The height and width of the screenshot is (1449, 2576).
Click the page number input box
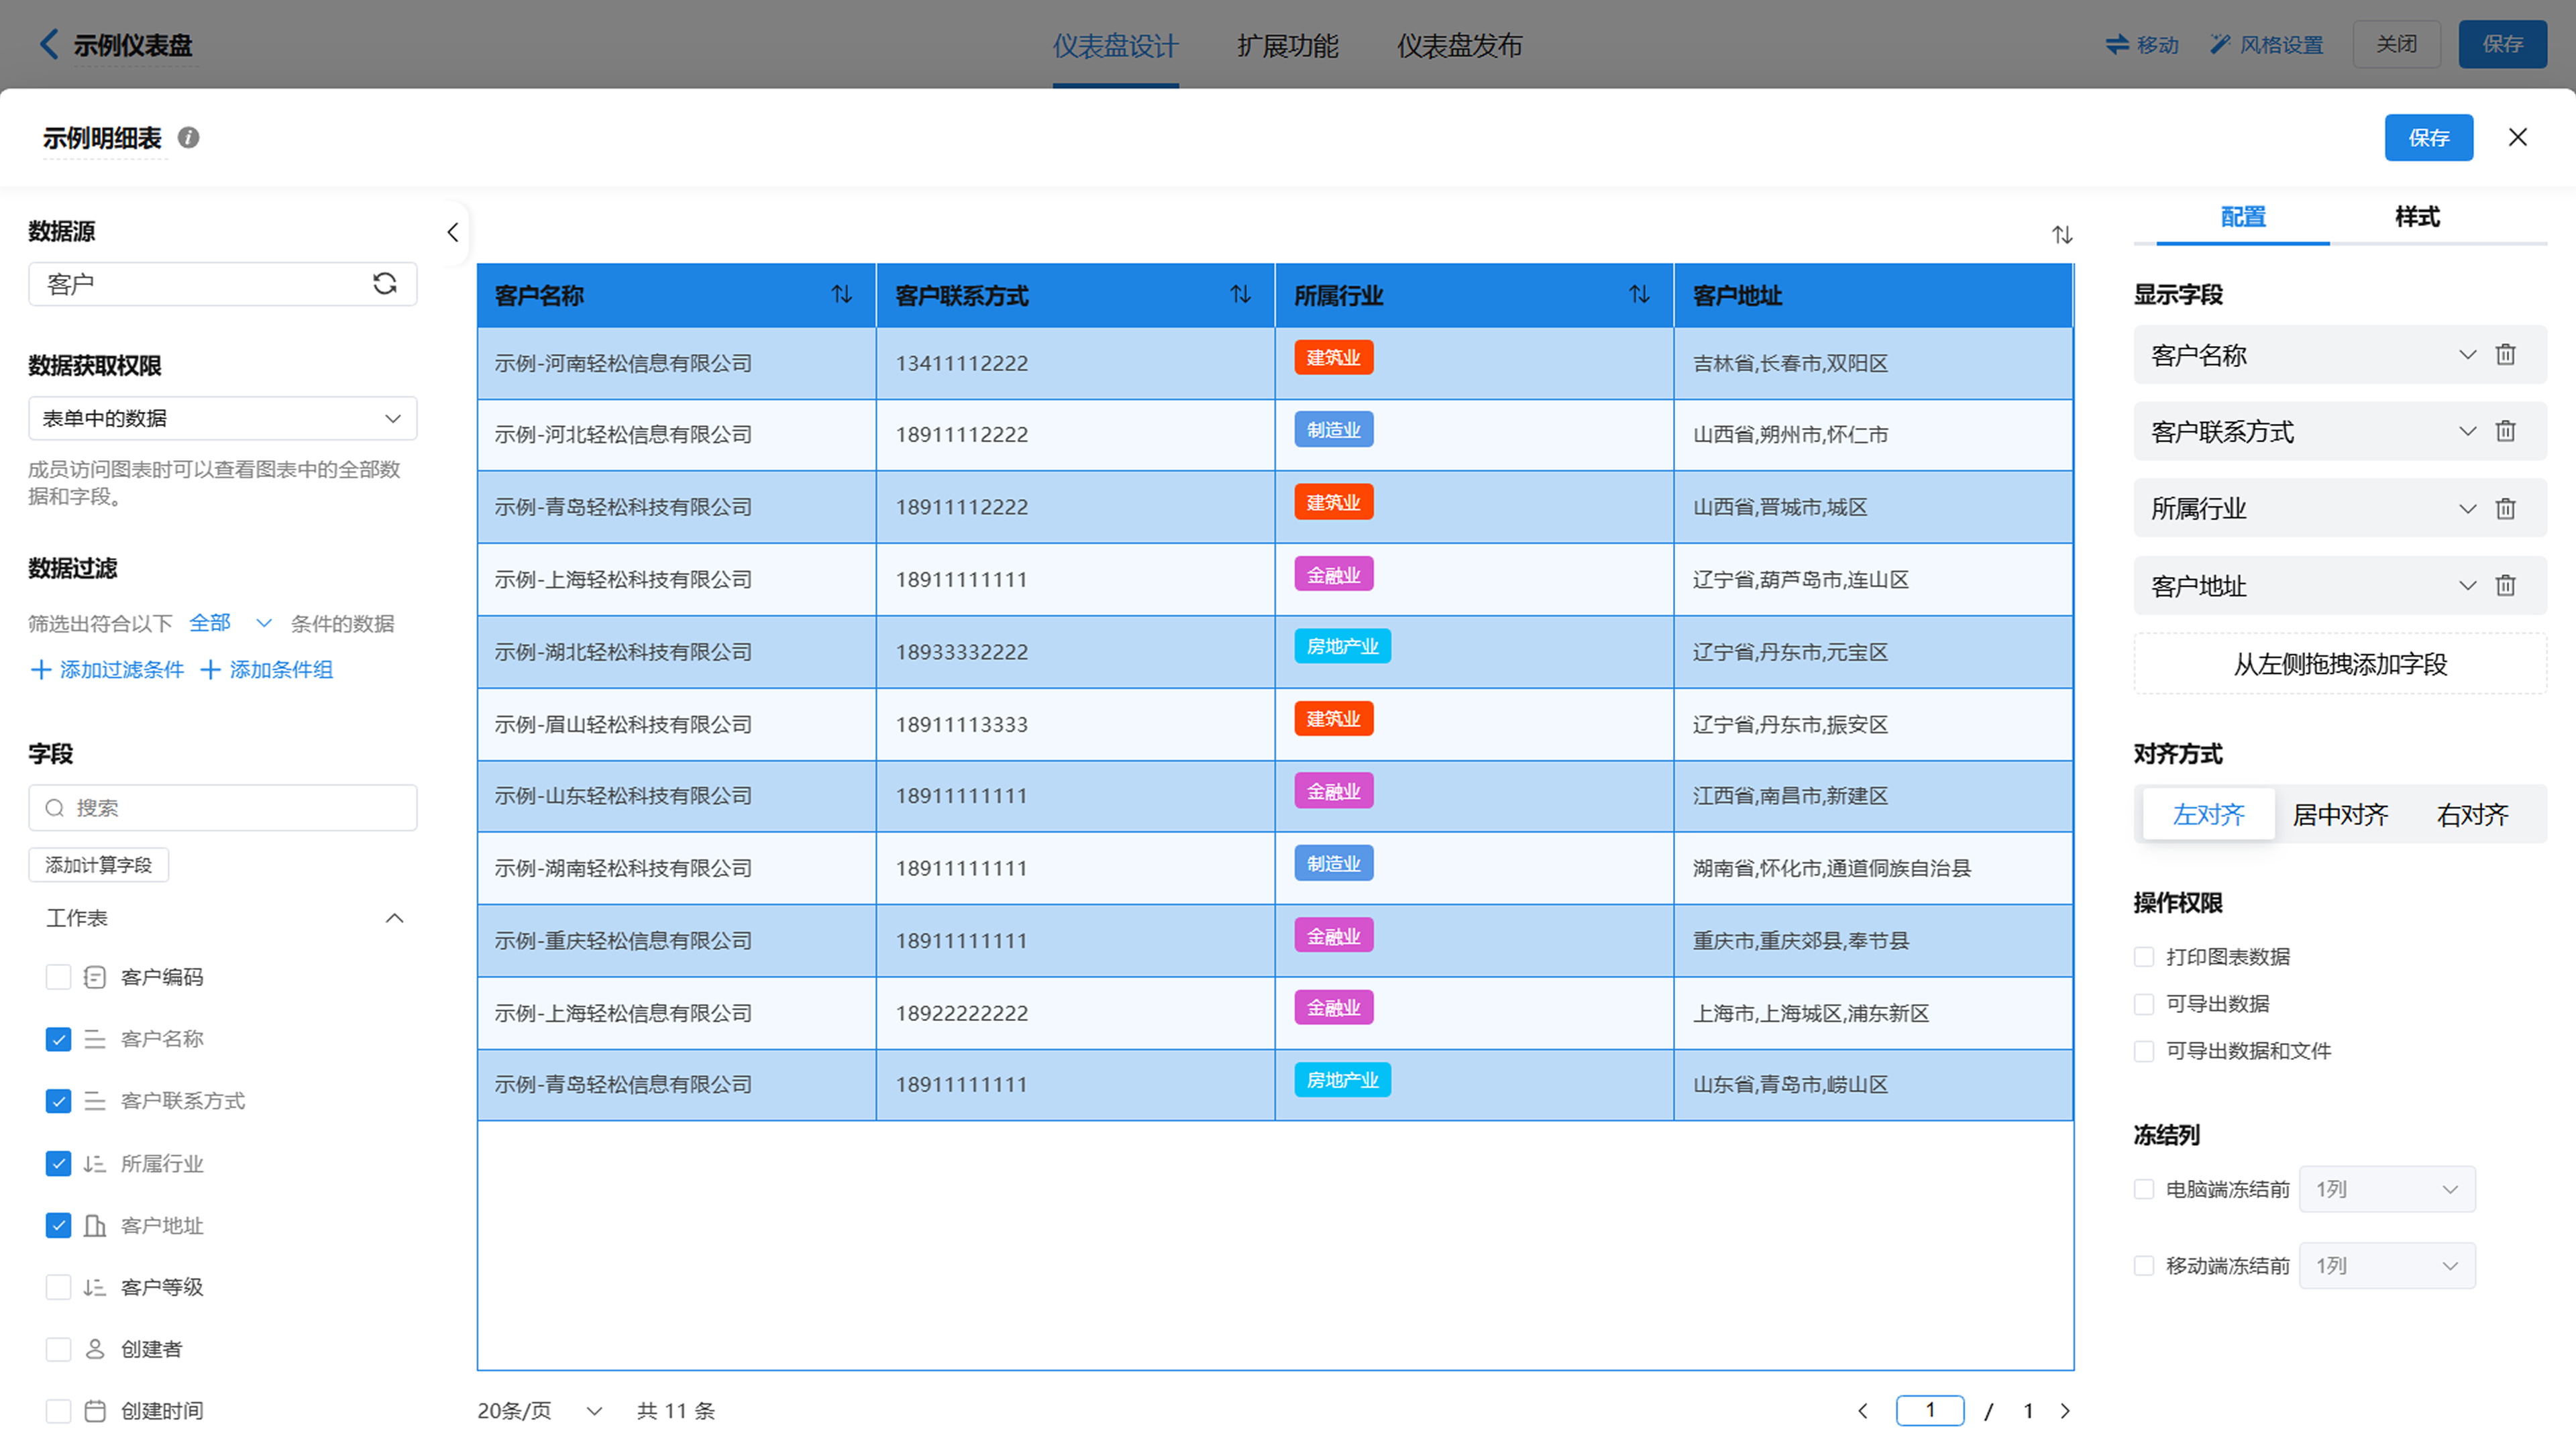[1930, 1411]
